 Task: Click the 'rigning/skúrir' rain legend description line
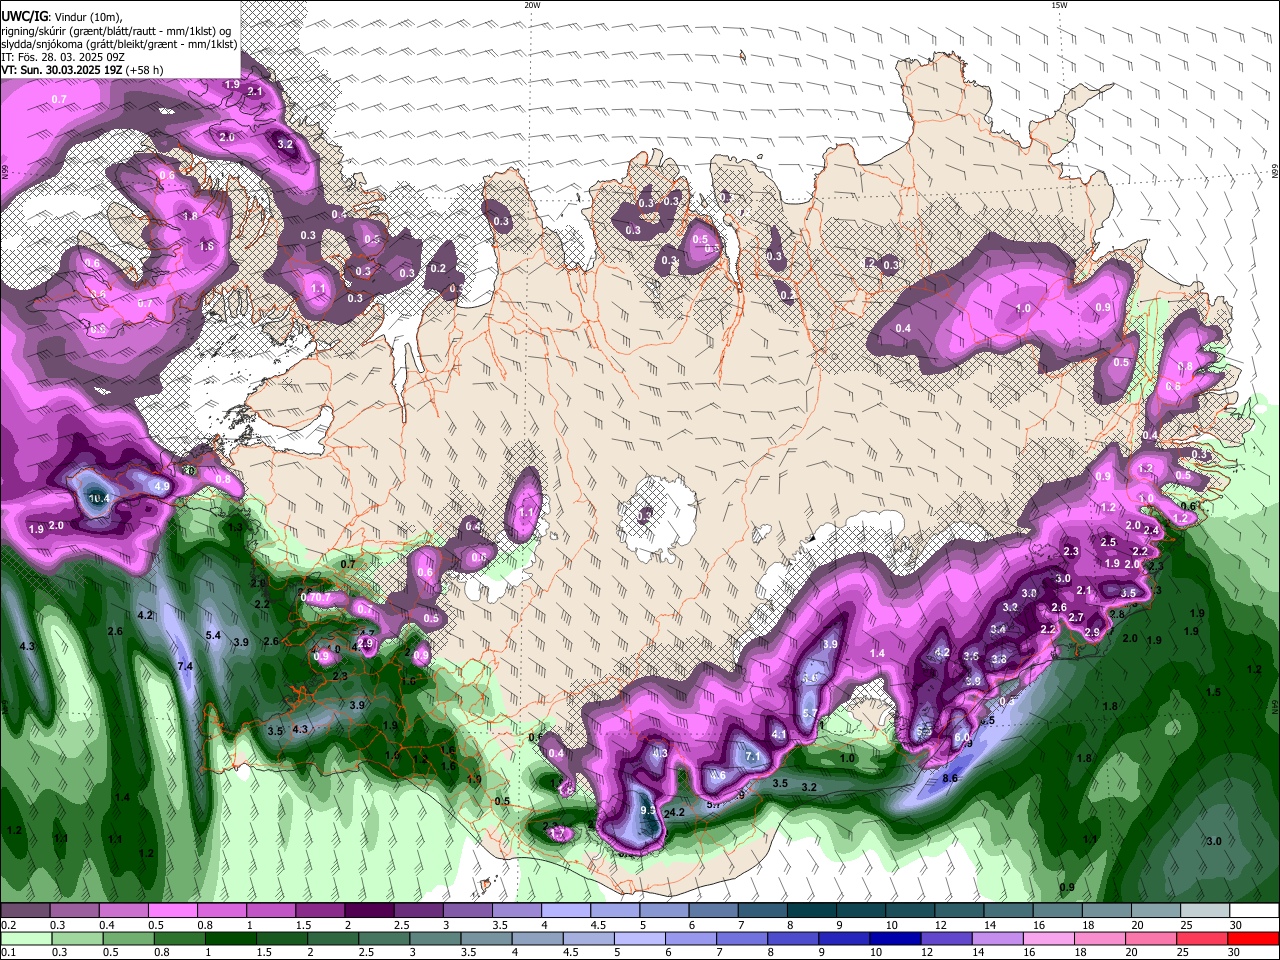click(116, 30)
